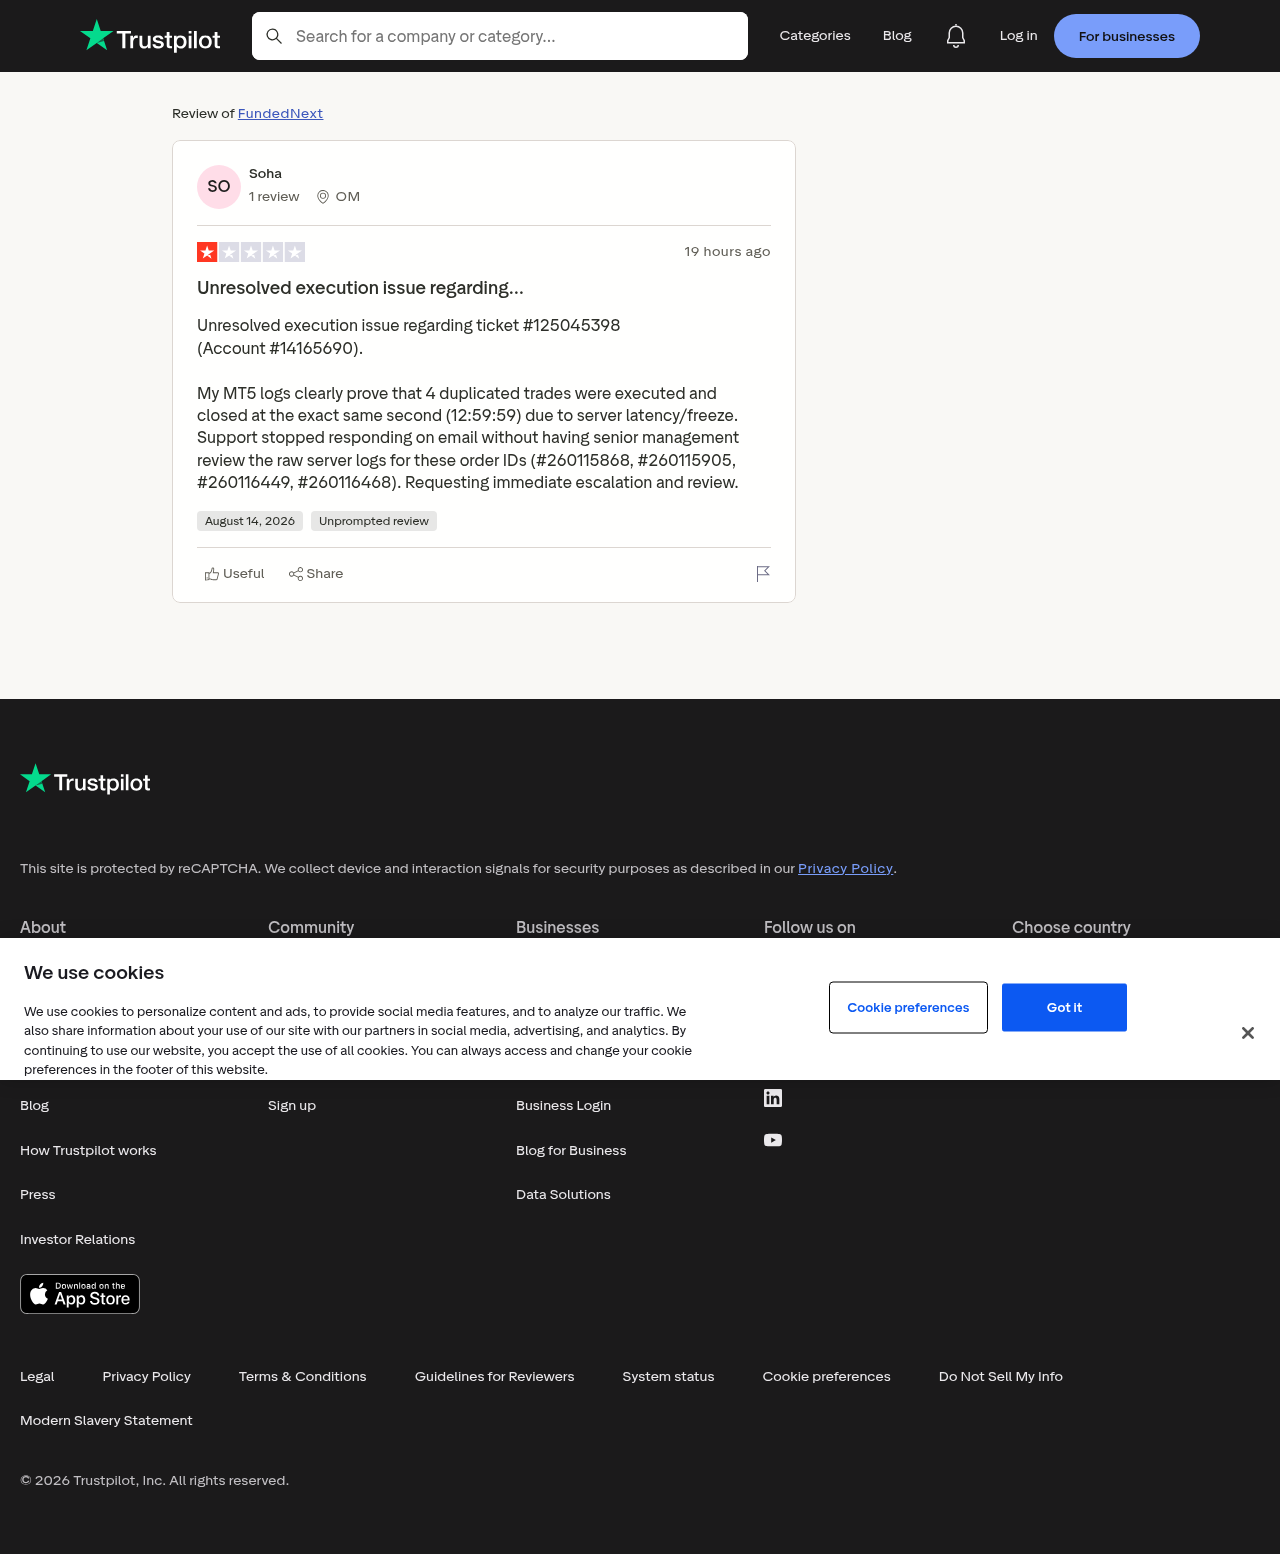Dismiss the cookie banner
The height and width of the screenshot is (1554, 1280).
[x=1248, y=1033]
